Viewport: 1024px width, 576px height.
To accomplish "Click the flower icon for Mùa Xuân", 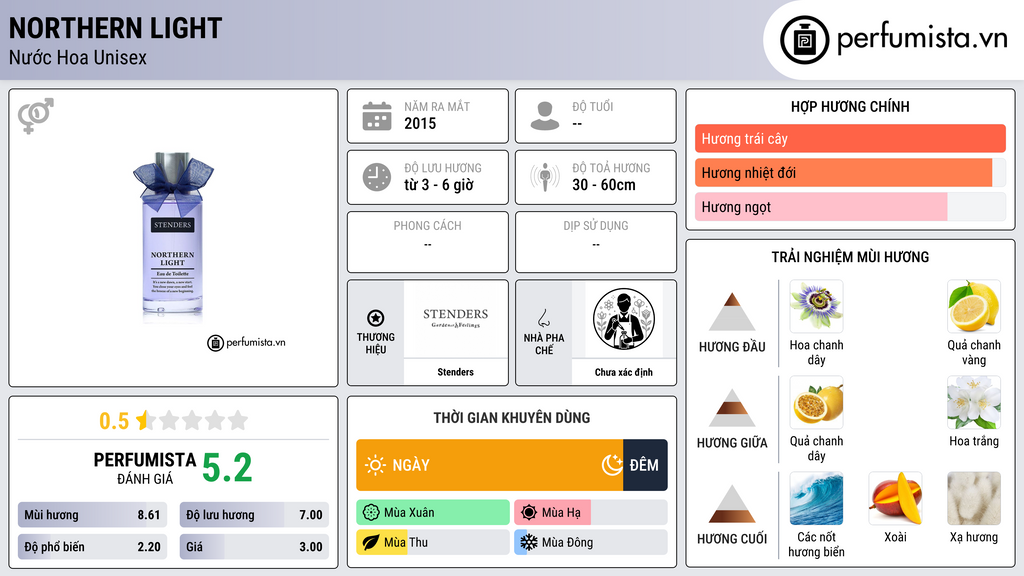I will pyautogui.click(x=371, y=513).
